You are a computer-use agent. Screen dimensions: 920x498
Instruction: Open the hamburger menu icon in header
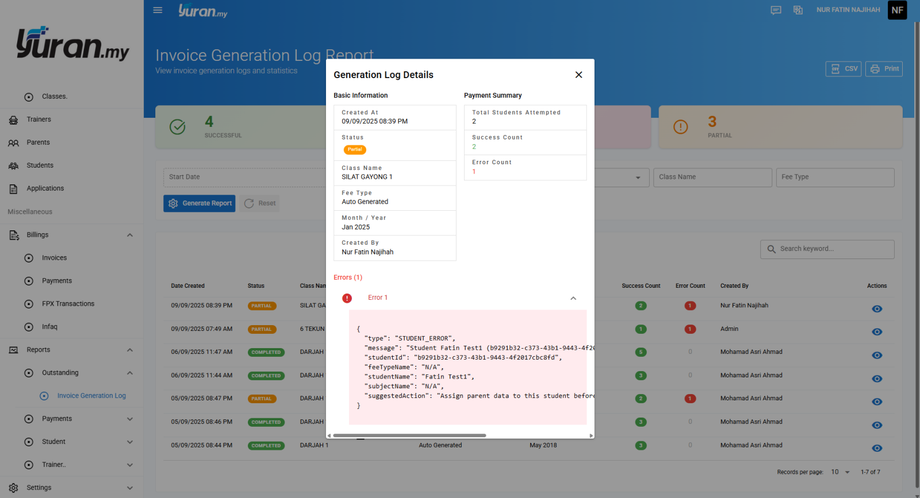pos(157,10)
